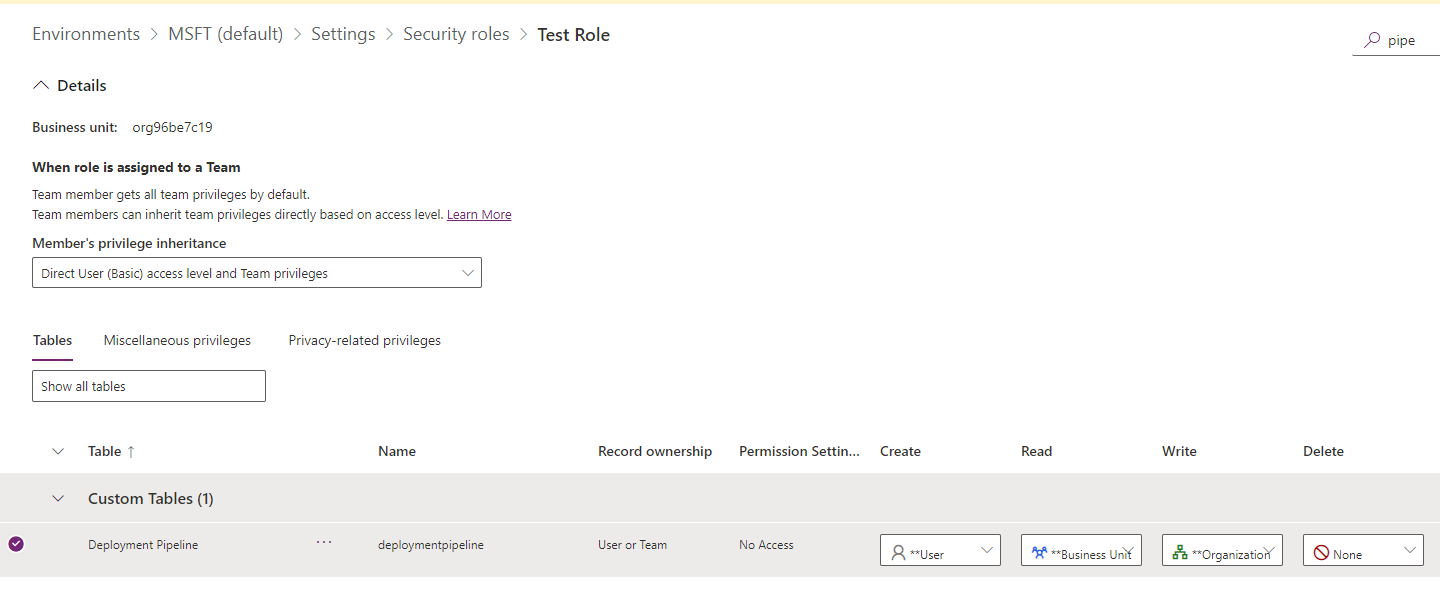Deselect the Deployment Pipeline row checkmark
The image size is (1440, 594).
(x=16, y=544)
